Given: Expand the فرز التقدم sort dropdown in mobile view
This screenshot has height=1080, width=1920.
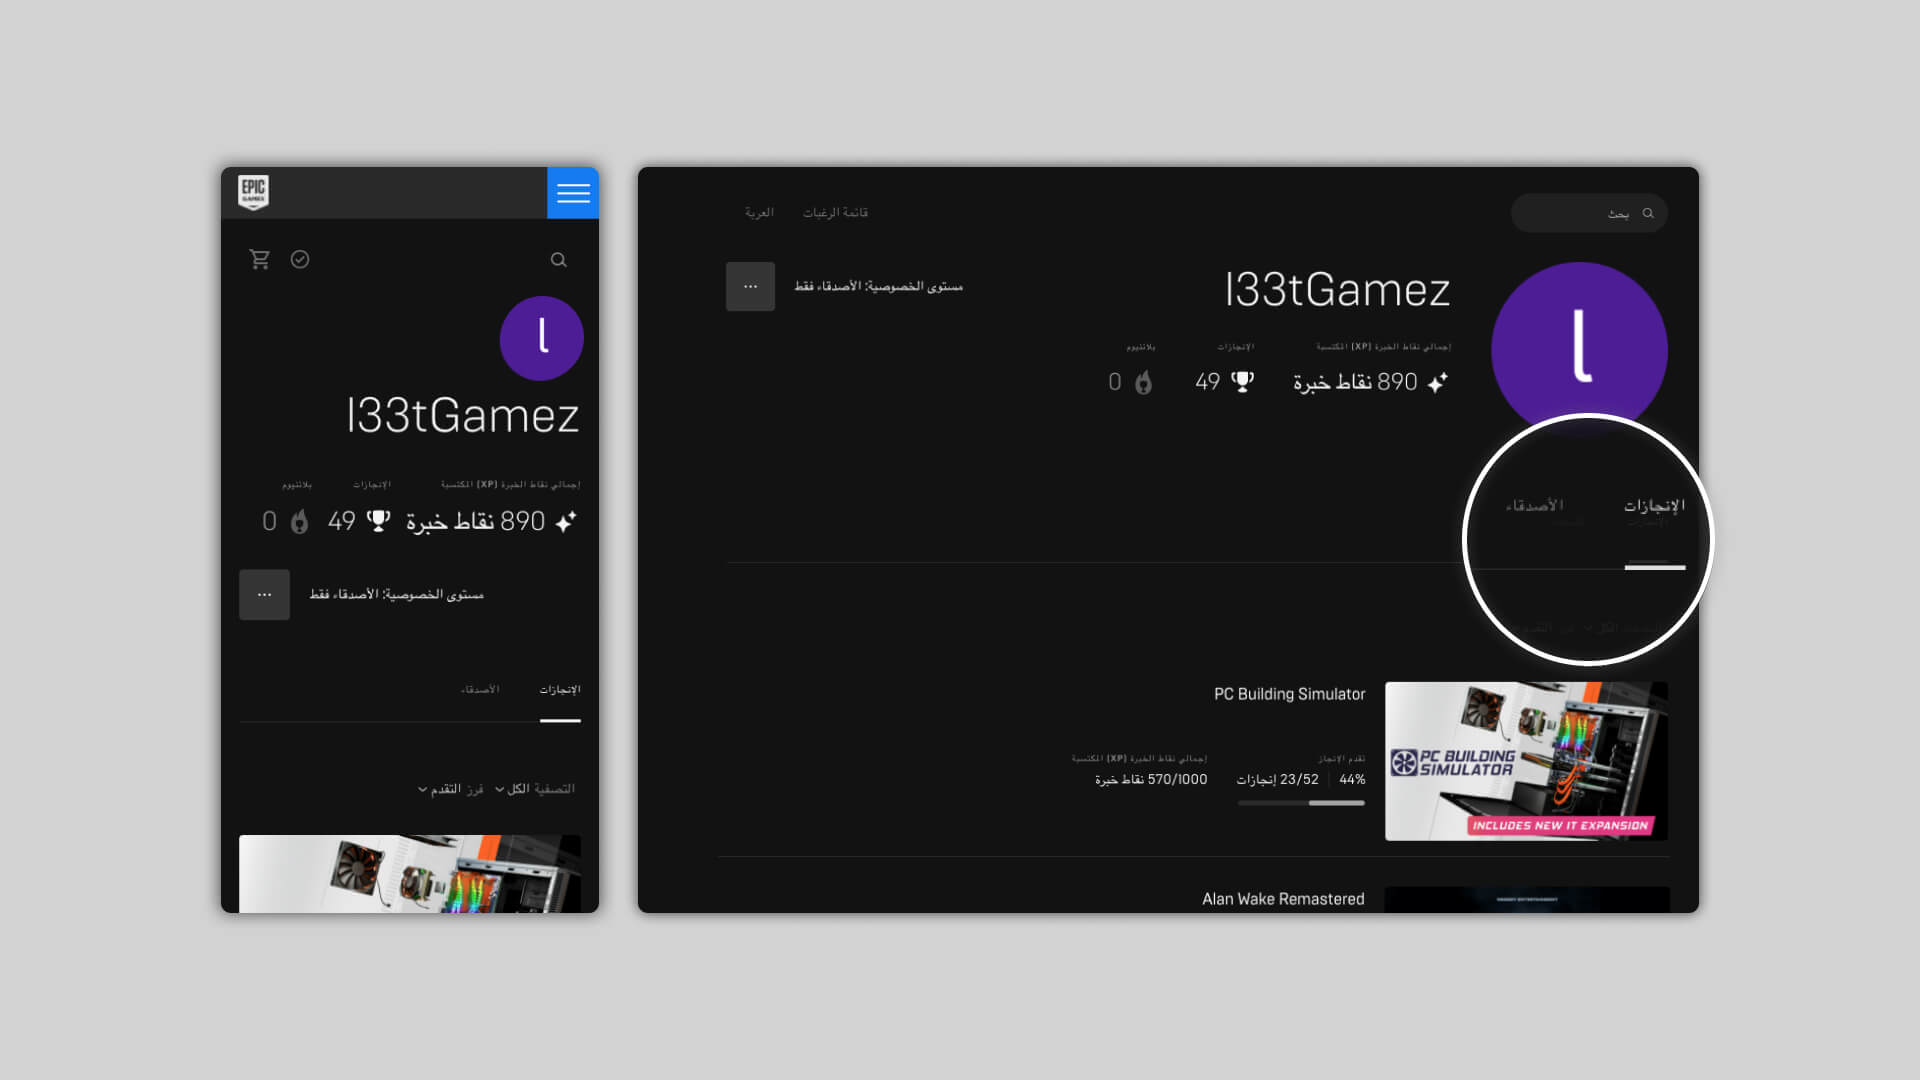Looking at the screenshot, I should pos(451,789).
